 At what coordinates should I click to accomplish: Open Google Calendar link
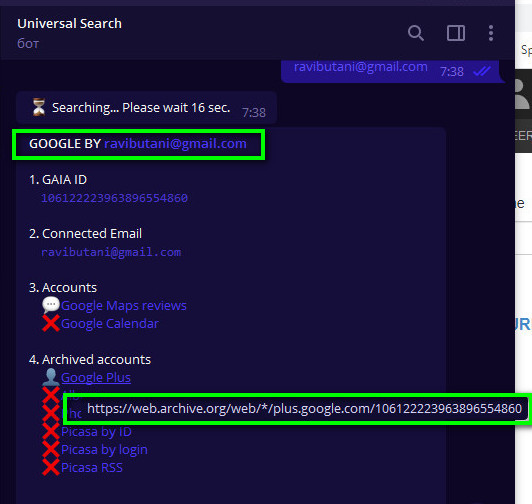coord(110,323)
